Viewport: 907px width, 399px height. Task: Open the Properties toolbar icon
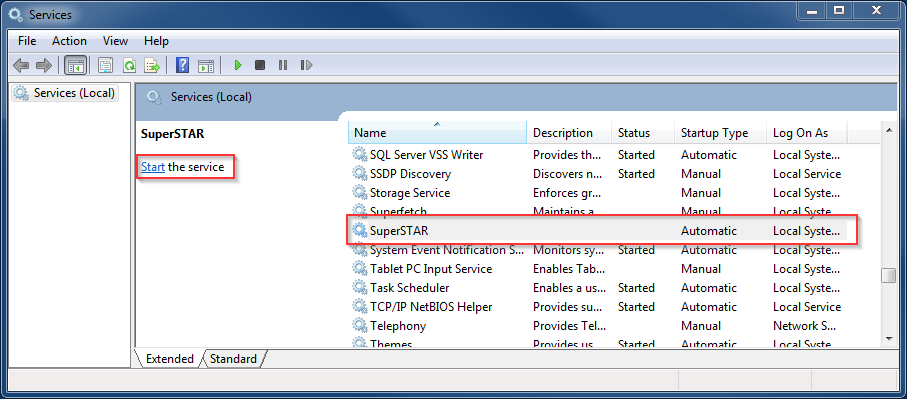tap(105, 65)
